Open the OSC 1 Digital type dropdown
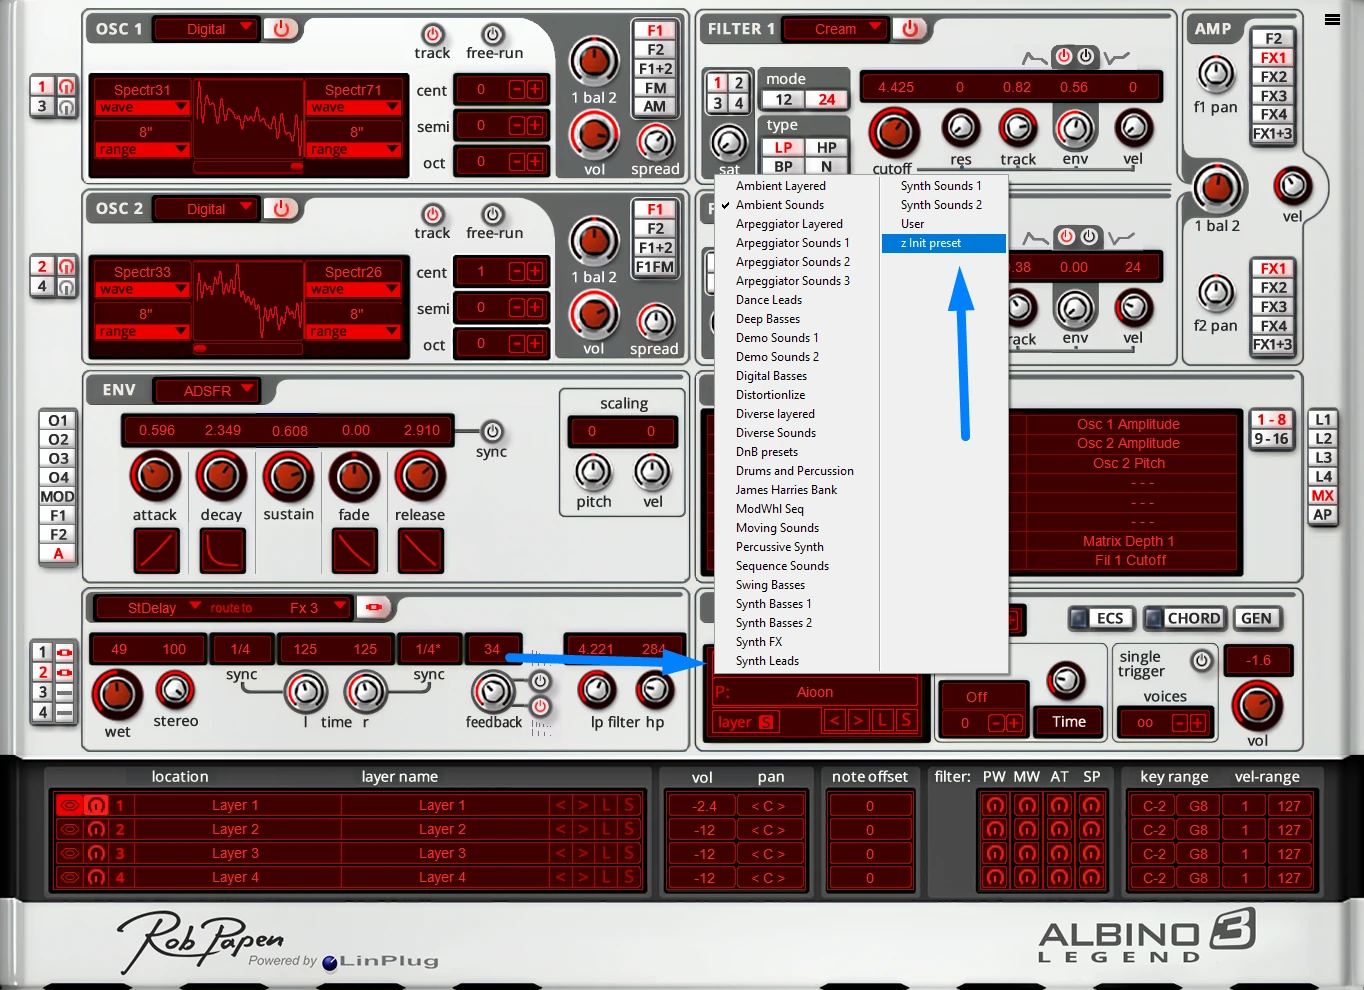Viewport: 1364px width, 990px height. point(208,29)
